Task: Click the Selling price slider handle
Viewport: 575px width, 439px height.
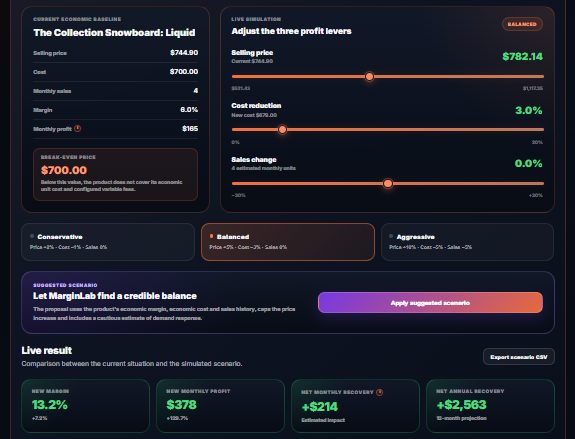Action: (369, 76)
